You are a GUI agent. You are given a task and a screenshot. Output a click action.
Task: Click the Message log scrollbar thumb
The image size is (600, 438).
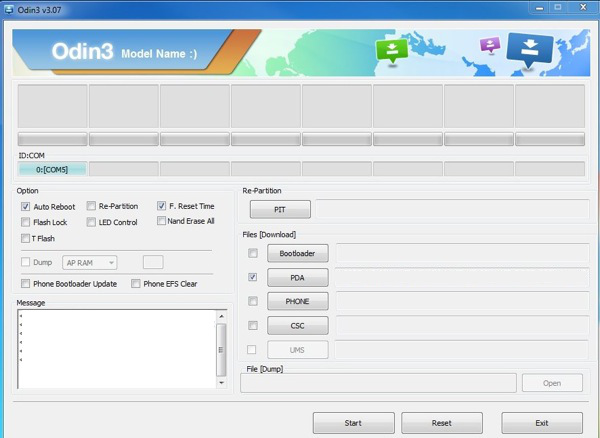click(x=221, y=350)
